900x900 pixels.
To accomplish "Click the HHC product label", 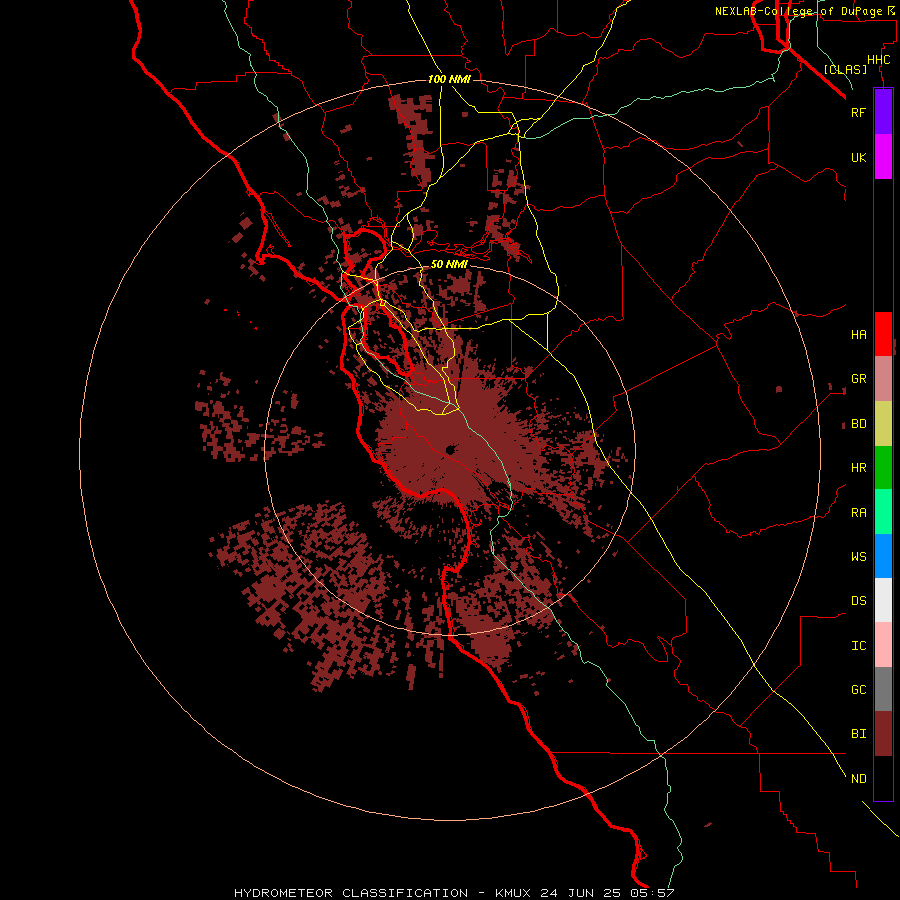I will [x=878, y=60].
